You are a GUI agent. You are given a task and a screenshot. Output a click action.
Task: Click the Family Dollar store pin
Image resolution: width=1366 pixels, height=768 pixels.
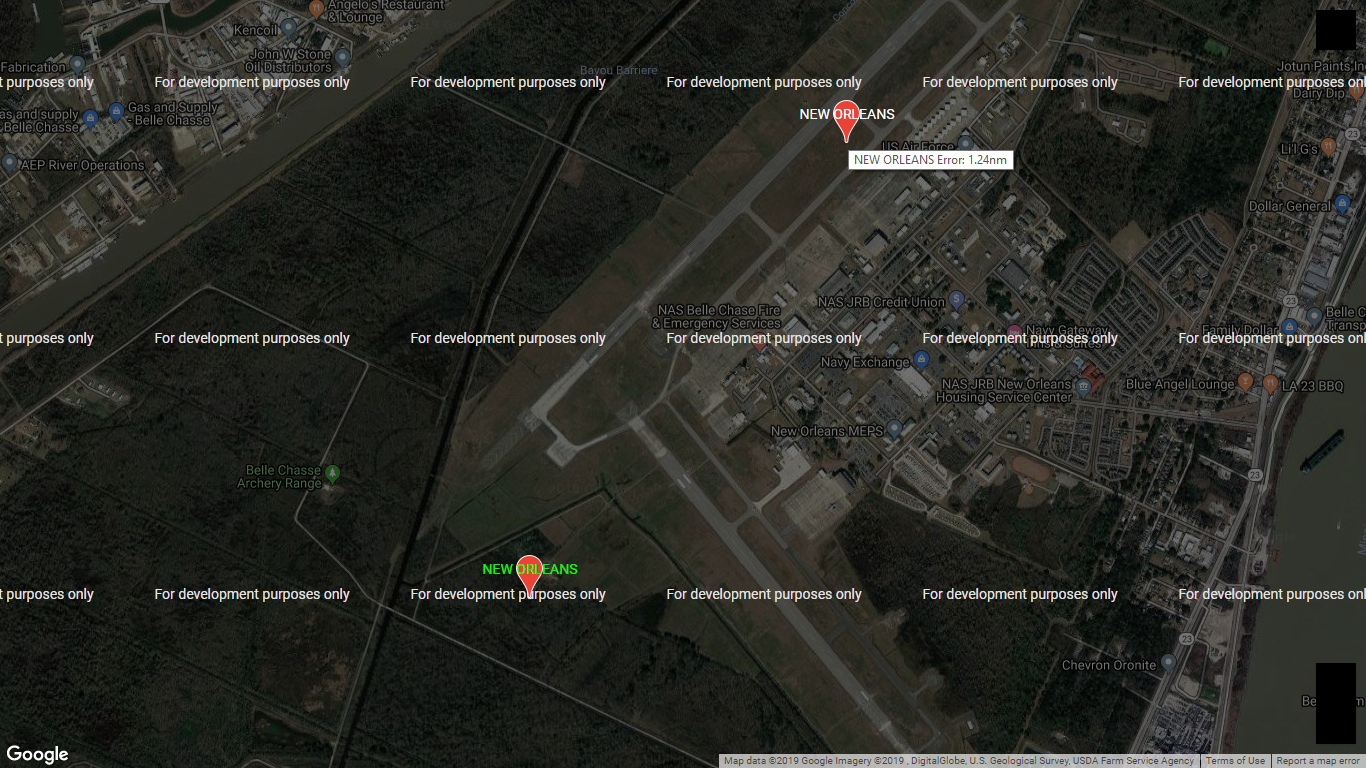click(1290, 327)
